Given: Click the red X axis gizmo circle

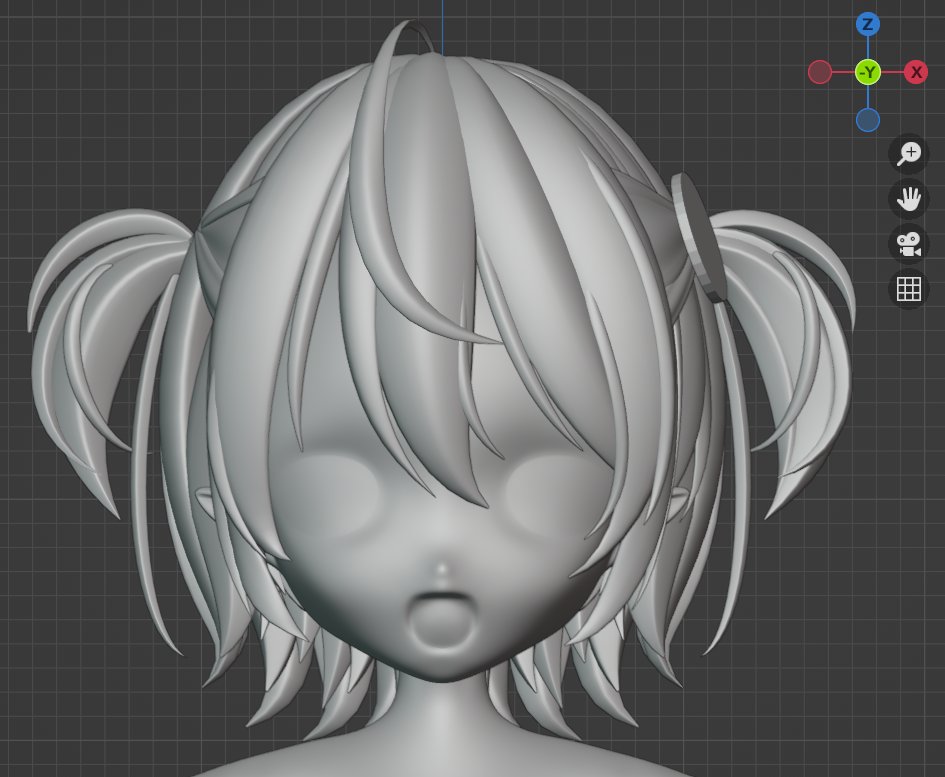Looking at the screenshot, I should coord(915,72).
